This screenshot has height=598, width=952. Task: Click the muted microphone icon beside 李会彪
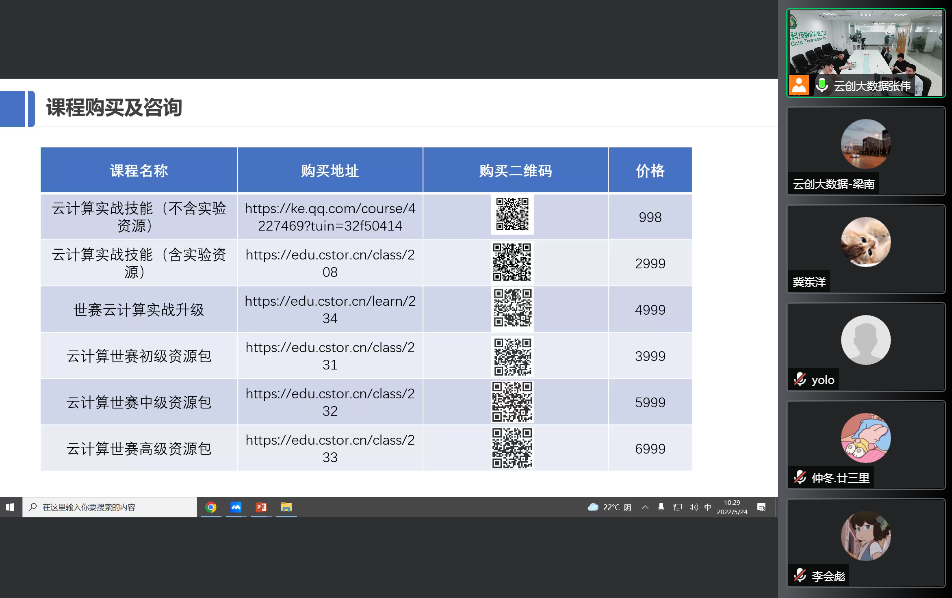(800, 576)
